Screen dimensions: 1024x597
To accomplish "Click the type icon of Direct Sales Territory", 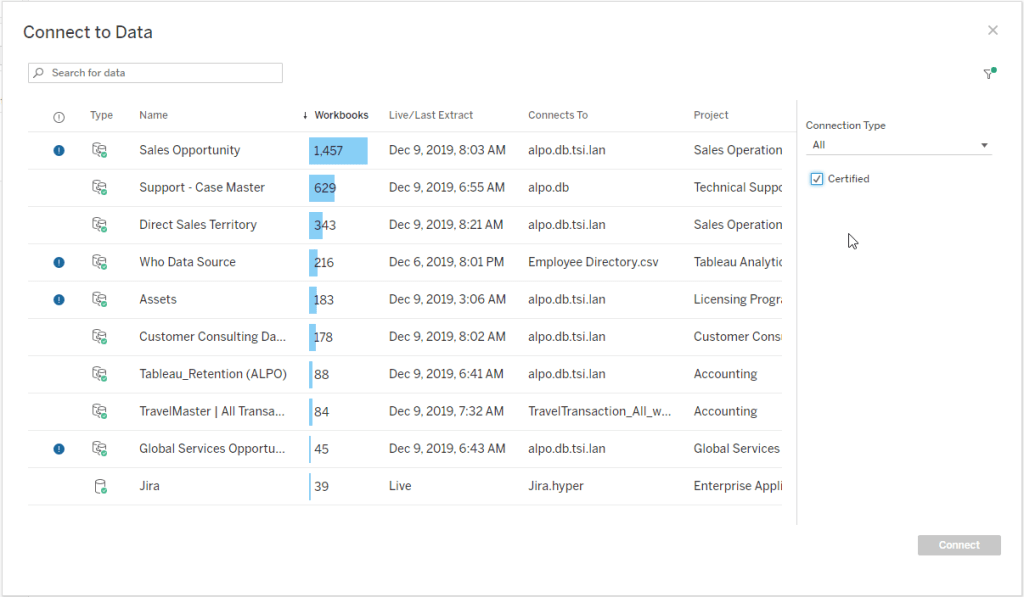I will [99, 225].
